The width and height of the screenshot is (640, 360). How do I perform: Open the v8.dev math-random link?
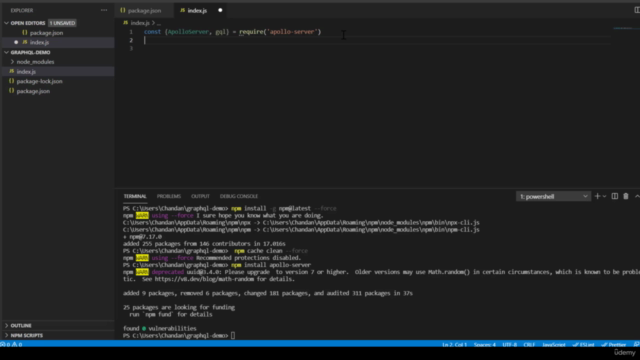click(x=204, y=279)
